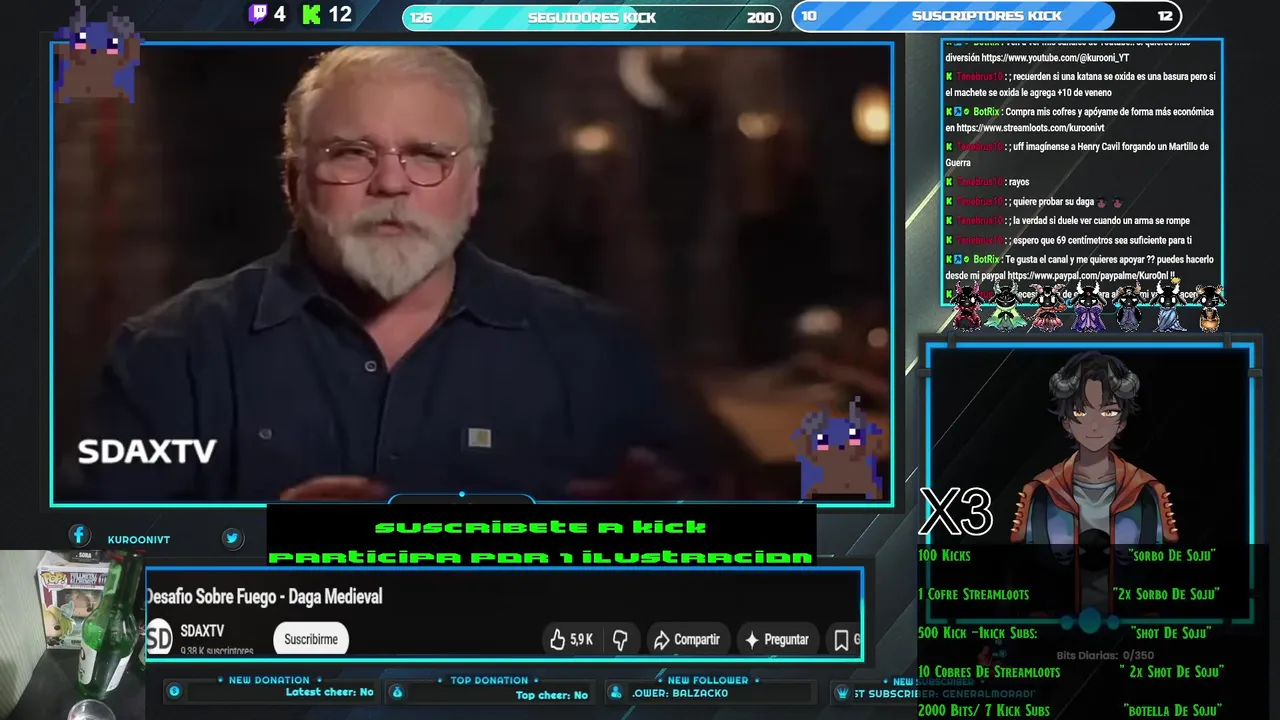
Task: Click BotRix username in the Streamloots chat message
Action: pyautogui.click(x=986, y=112)
